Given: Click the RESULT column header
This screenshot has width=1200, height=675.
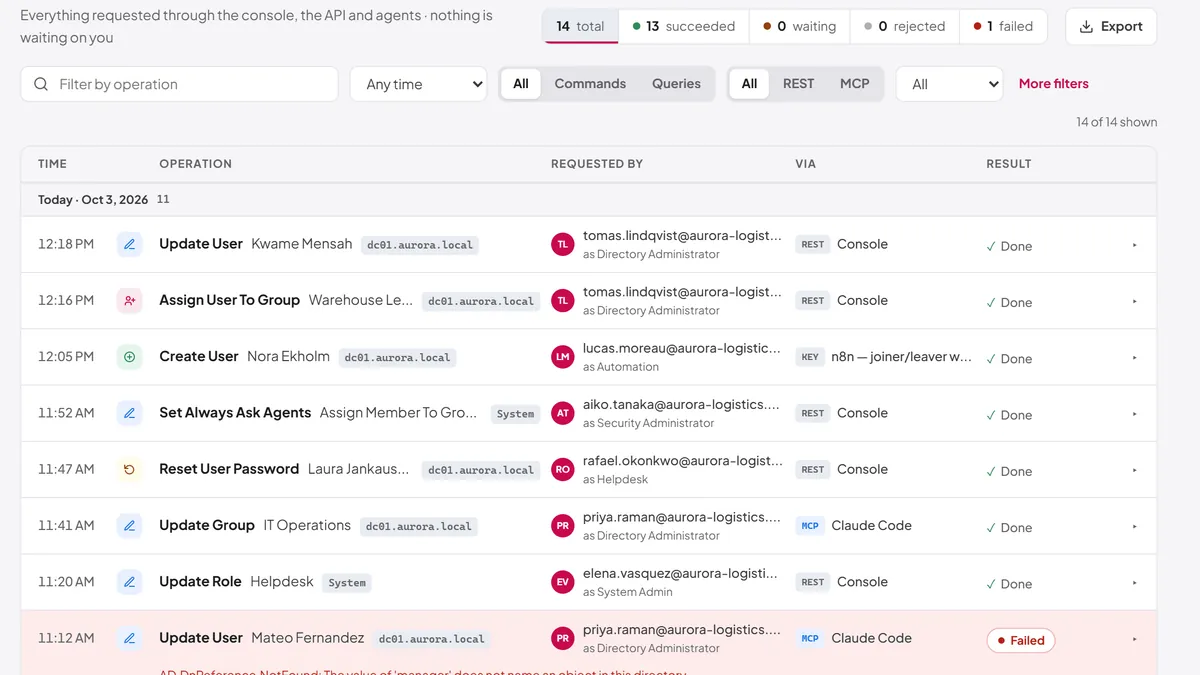Looking at the screenshot, I should click(x=1008, y=164).
